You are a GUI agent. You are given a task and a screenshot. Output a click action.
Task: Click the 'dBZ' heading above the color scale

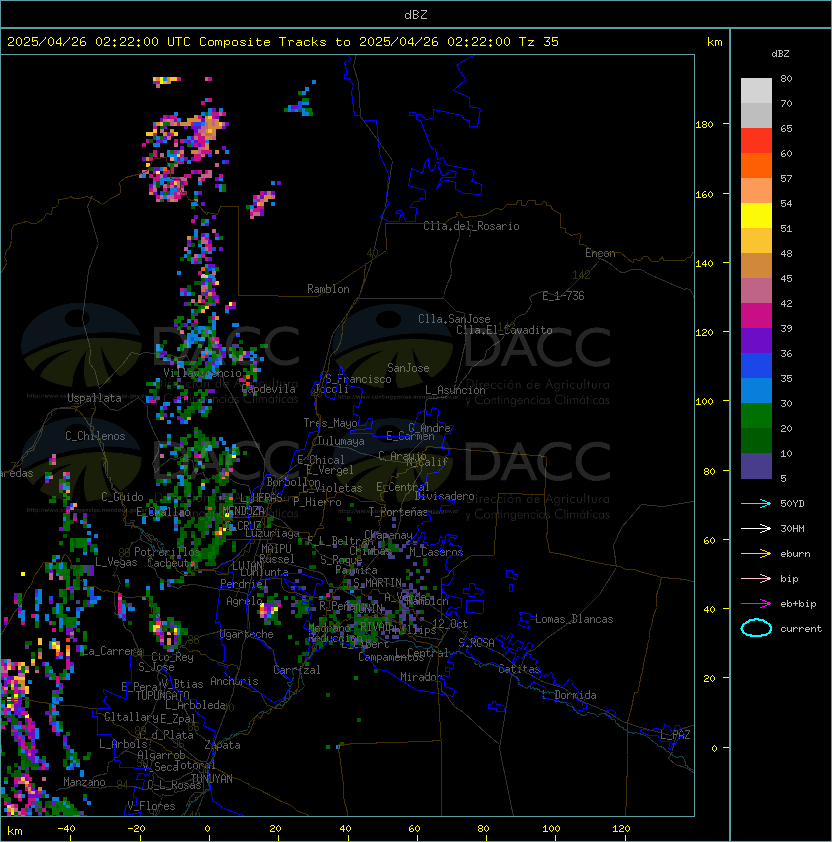780,54
